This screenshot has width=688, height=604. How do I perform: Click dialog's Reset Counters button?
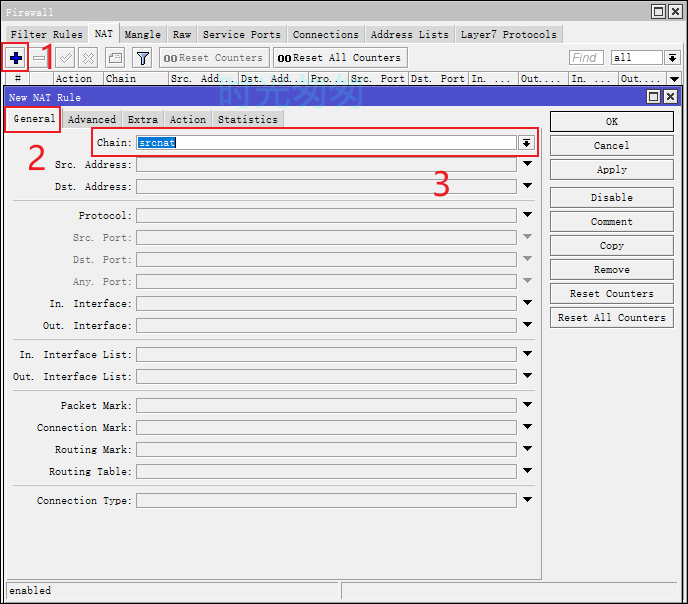coord(612,294)
